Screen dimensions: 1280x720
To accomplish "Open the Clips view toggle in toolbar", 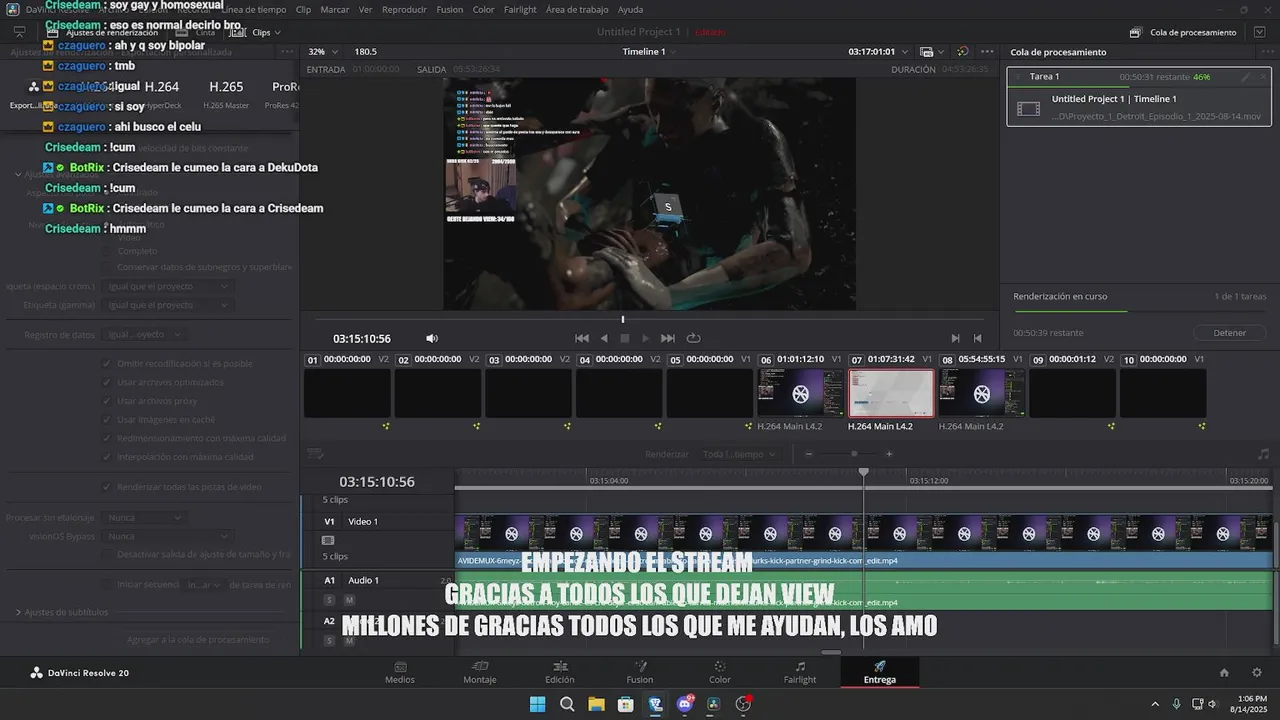I will point(254,32).
